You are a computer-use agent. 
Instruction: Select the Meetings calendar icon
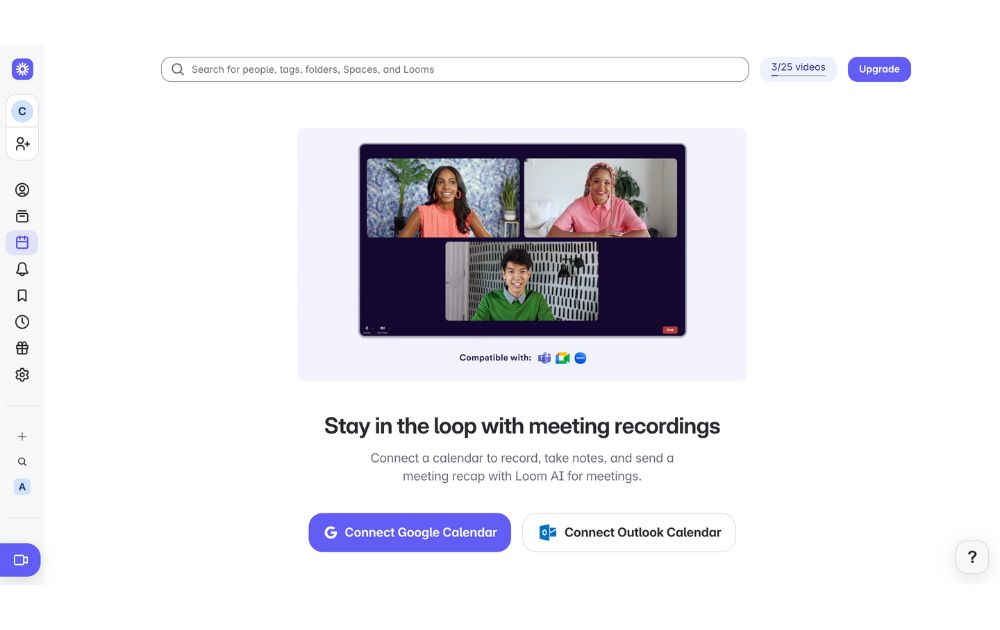(x=22, y=242)
